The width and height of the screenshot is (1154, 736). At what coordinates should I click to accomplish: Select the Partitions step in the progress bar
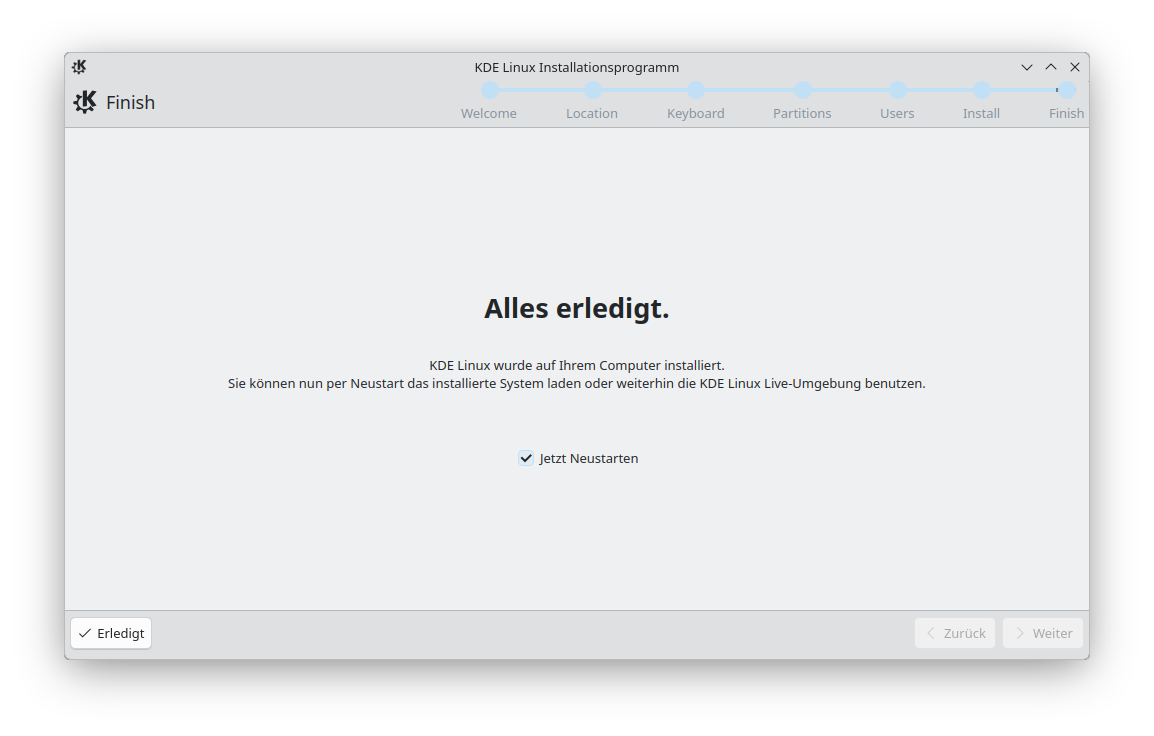802,113
